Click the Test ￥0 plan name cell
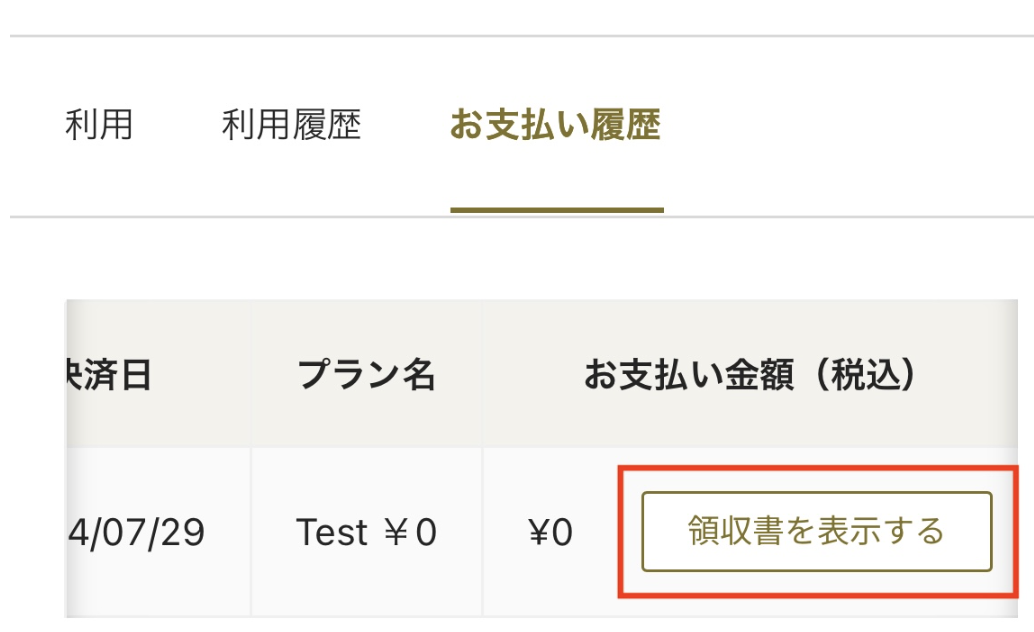 [366, 532]
